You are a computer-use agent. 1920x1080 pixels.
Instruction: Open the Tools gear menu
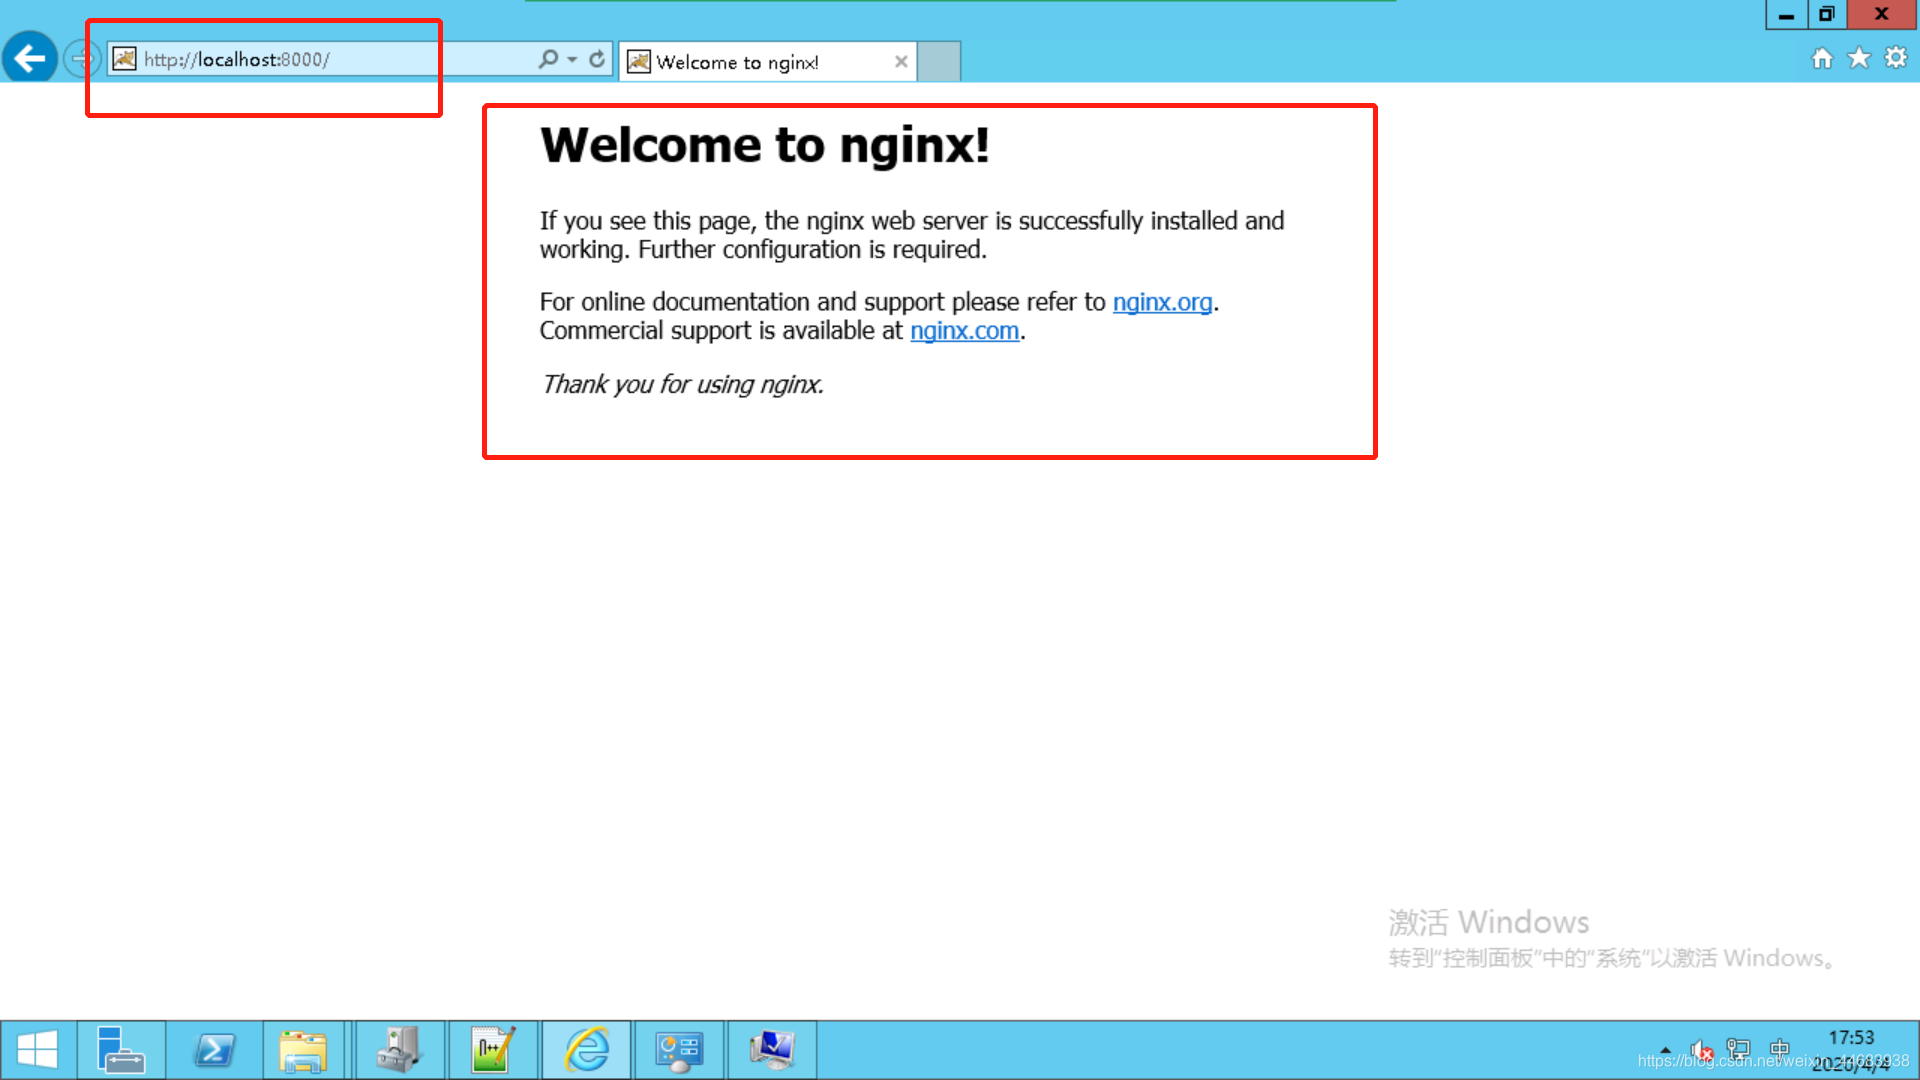coord(1896,58)
